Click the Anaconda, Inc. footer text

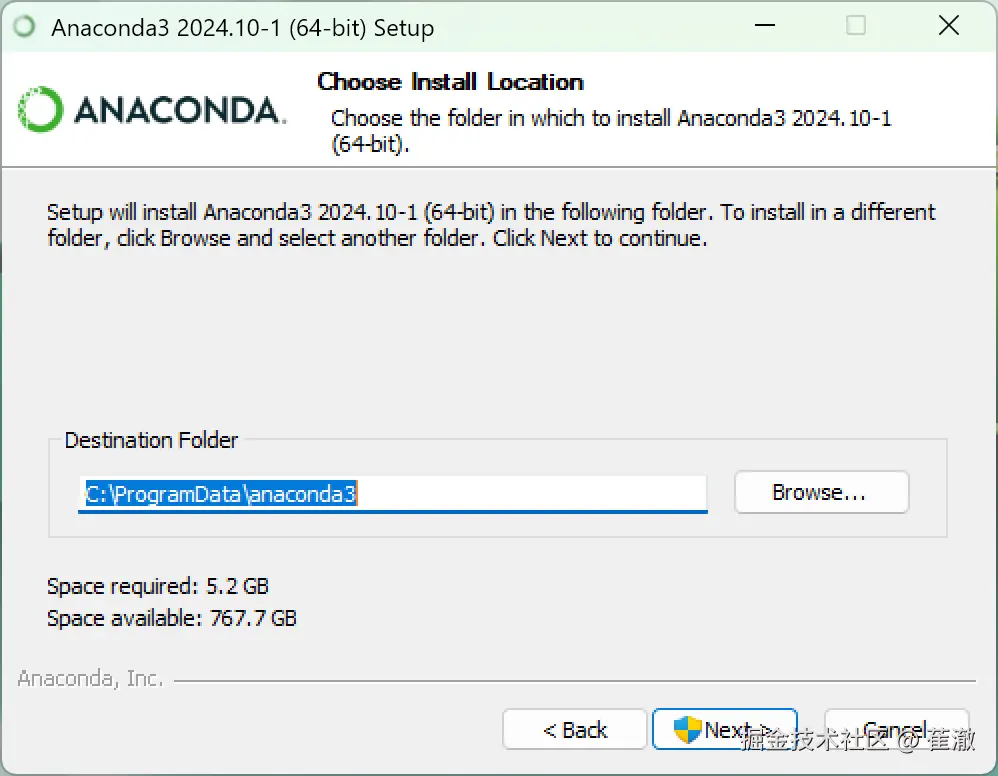[x=90, y=678]
